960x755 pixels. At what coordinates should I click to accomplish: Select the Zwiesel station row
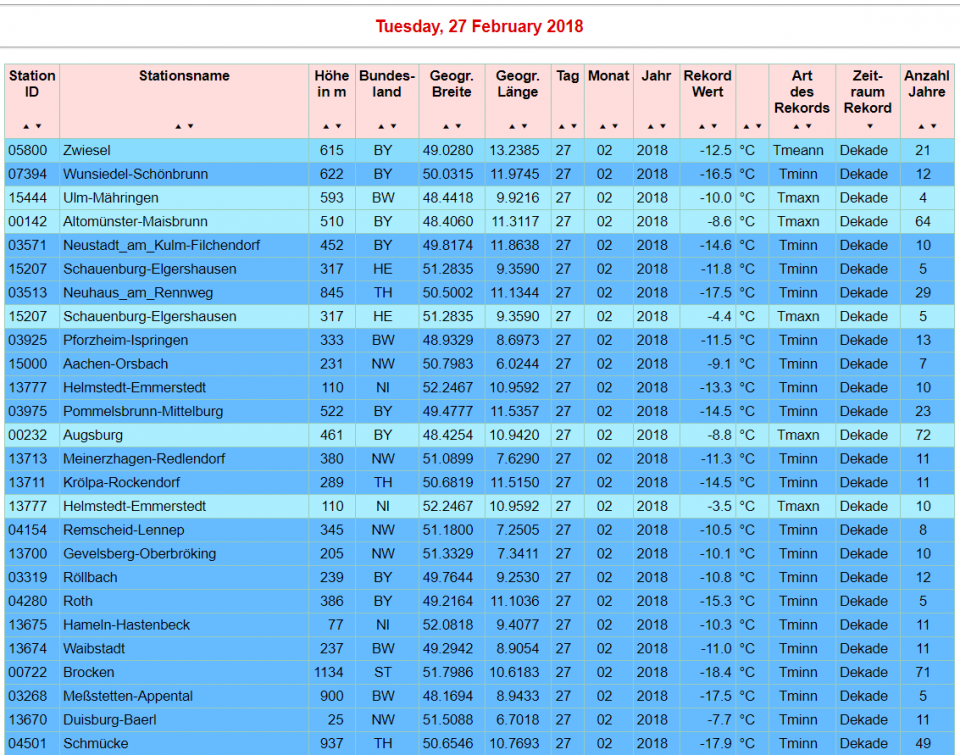[87, 150]
